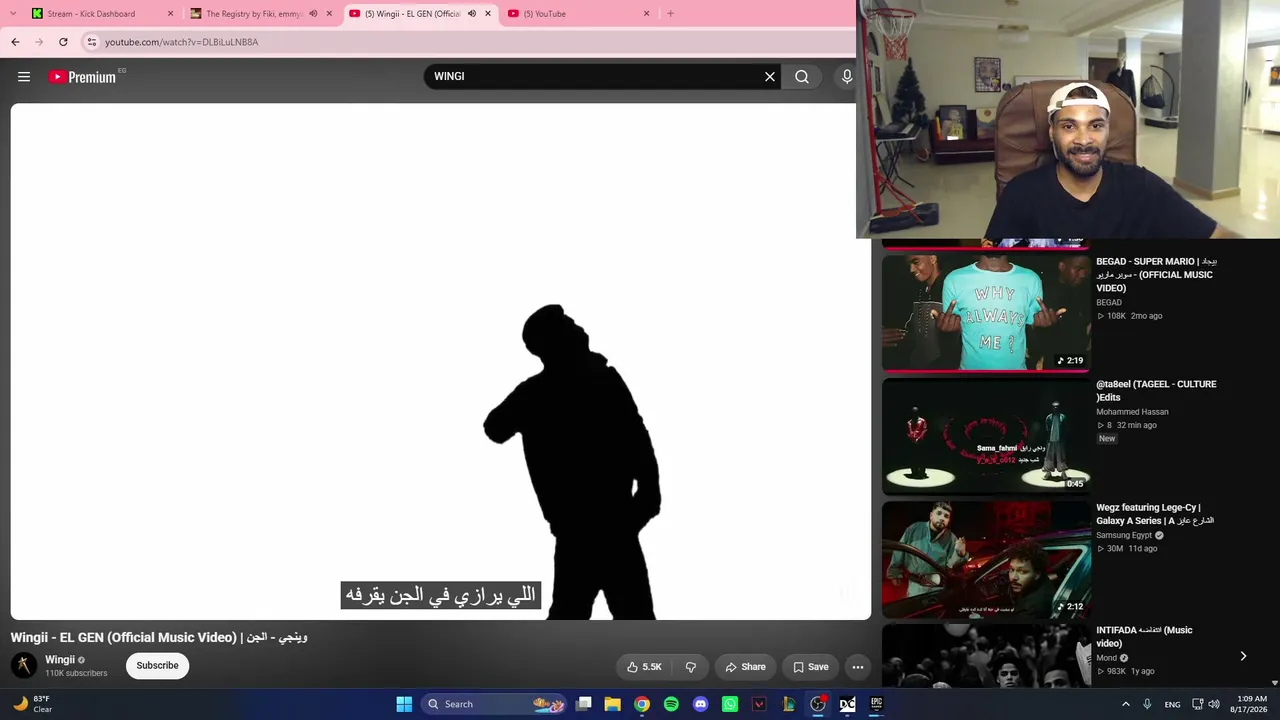Open the BEGAD channel name
Image resolution: width=1280 pixels, height=720 pixels.
tap(1109, 302)
